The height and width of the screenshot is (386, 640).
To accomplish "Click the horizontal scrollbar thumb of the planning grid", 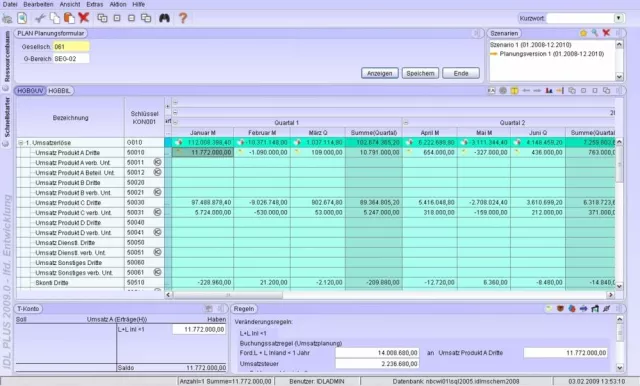I will pyautogui.click(x=228, y=295).
